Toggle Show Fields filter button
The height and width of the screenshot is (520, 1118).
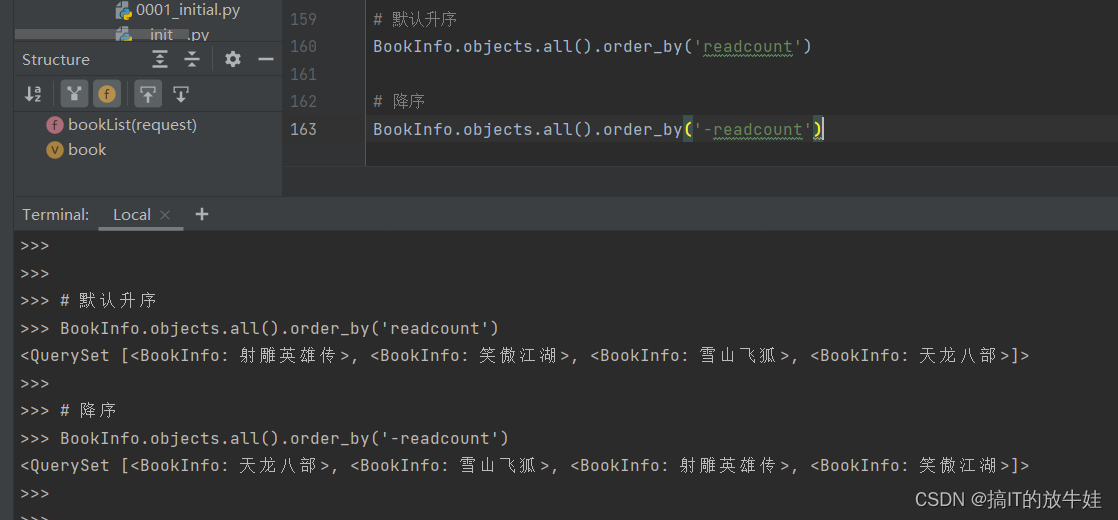[107, 93]
